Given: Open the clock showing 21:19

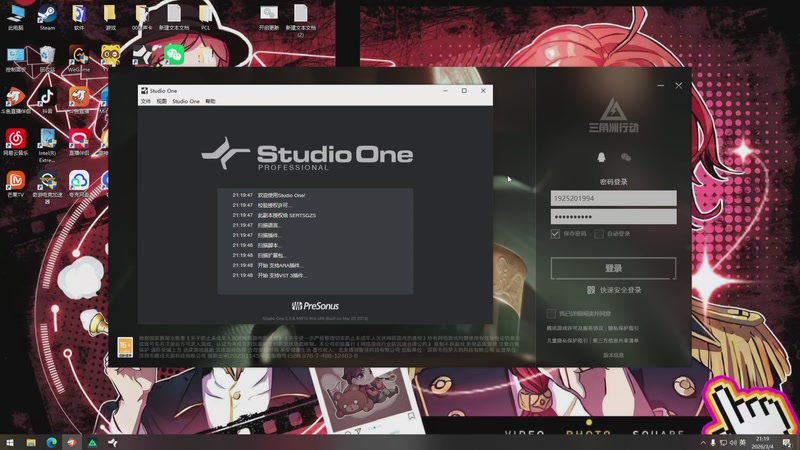Looking at the screenshot, I should (762, 442).
